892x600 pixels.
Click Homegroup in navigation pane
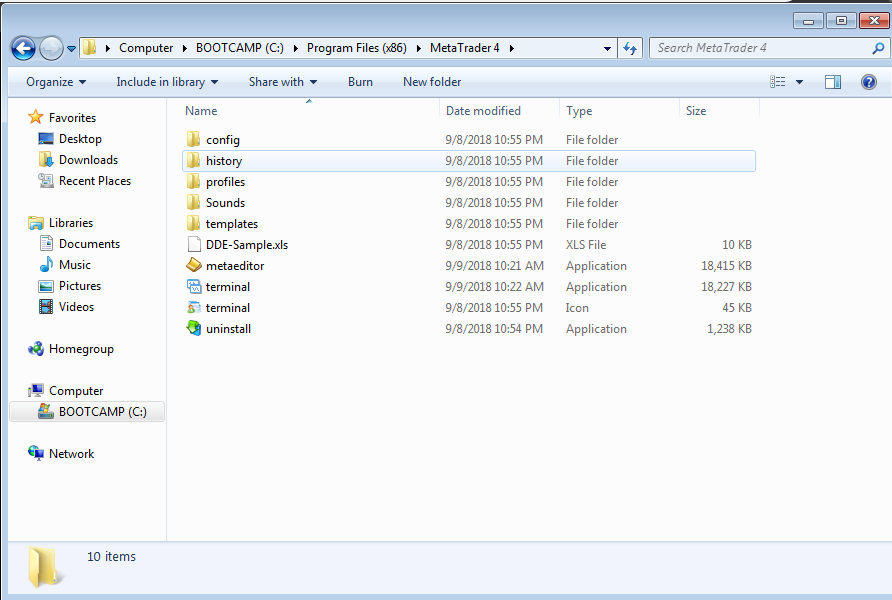click(x=81, y=349)
